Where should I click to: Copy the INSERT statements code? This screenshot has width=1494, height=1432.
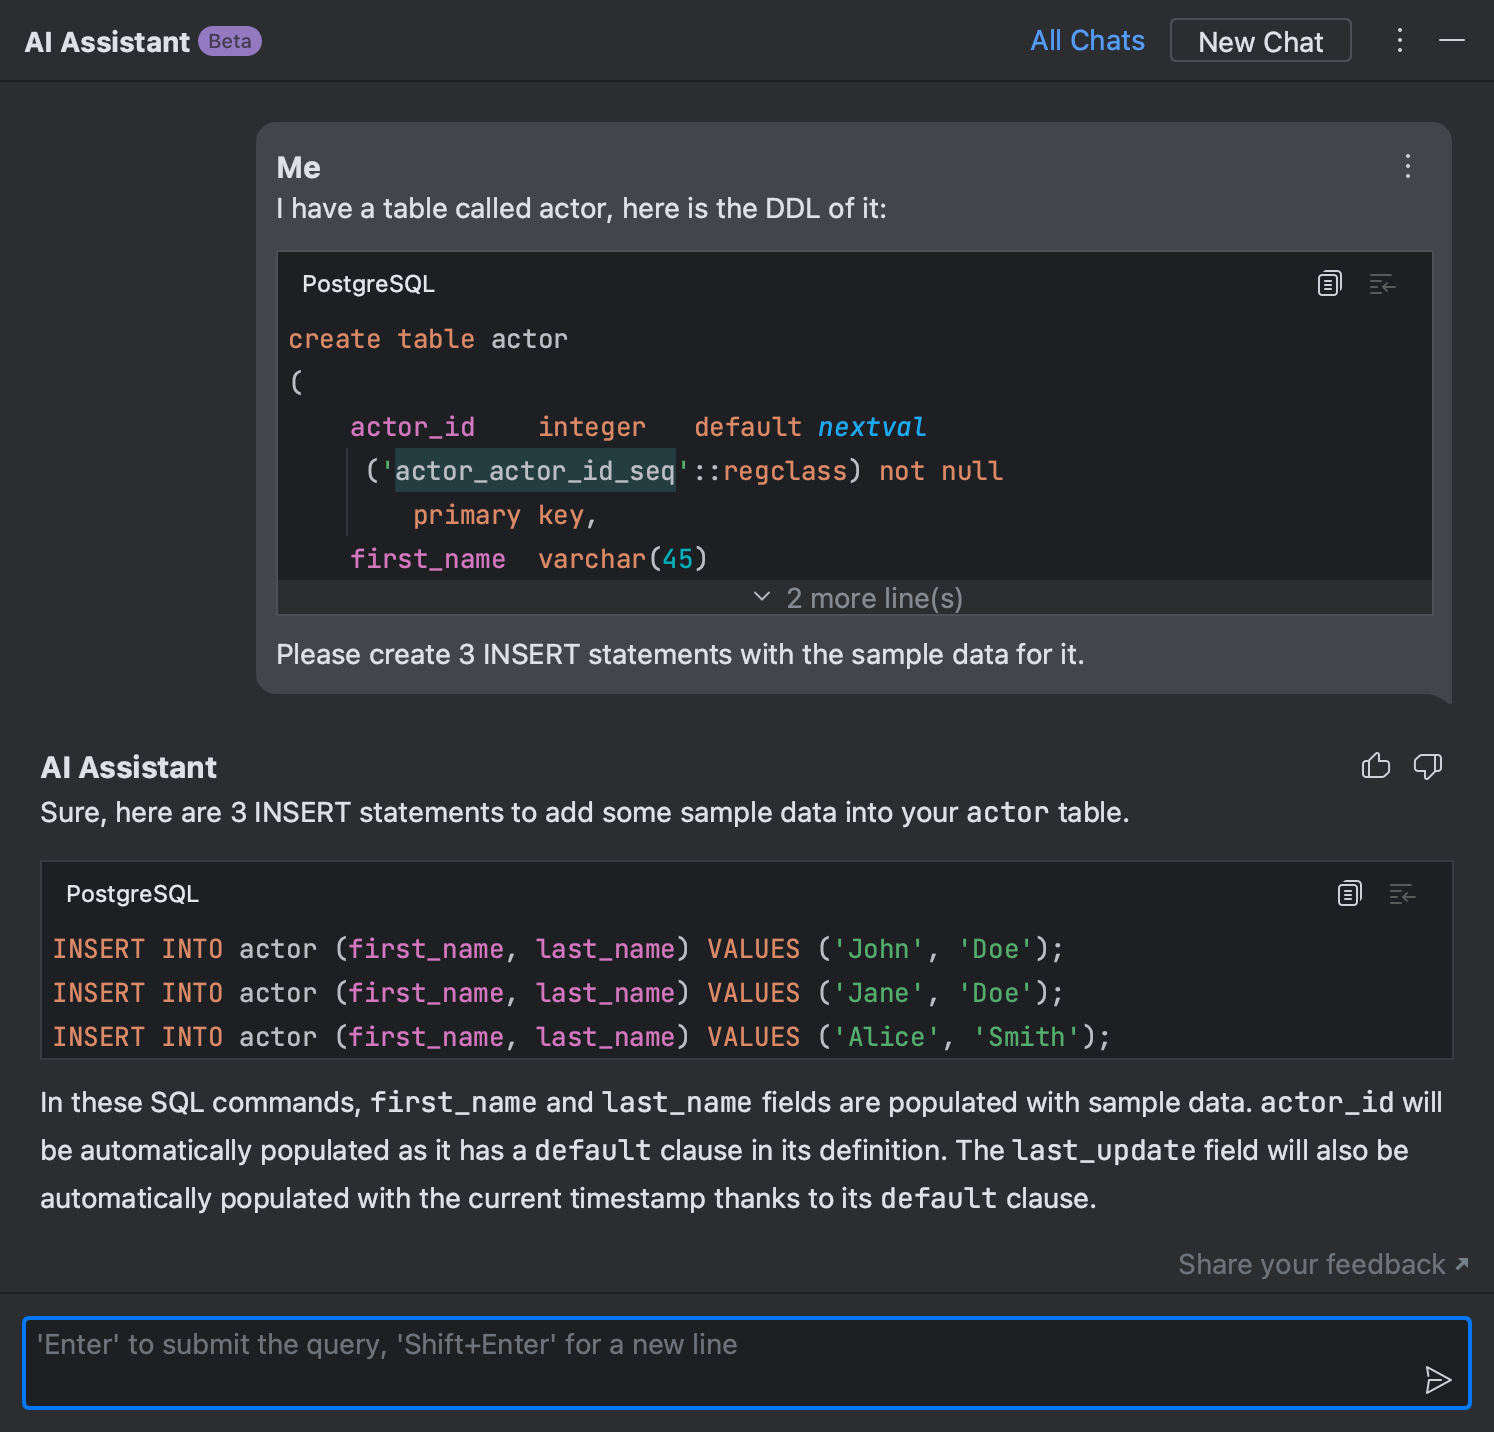tap(1349, 893)
